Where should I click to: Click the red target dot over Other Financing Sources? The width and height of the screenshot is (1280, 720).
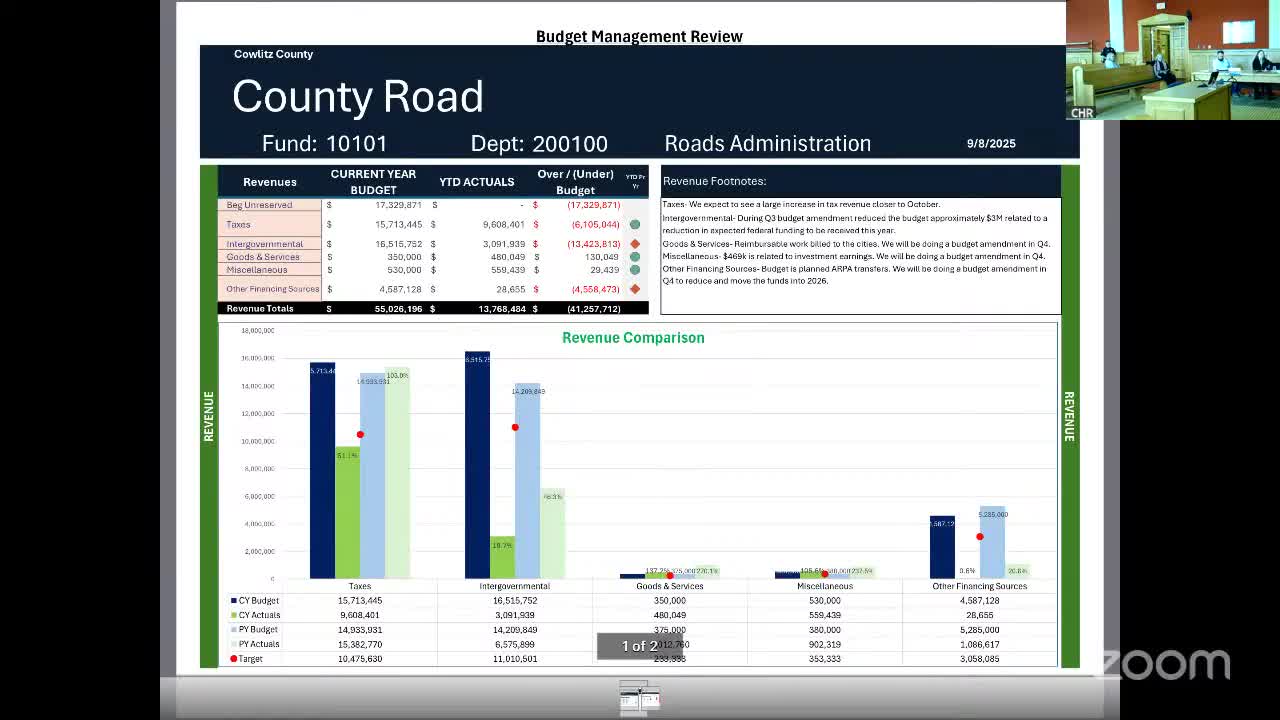click(x=980, y=536)
